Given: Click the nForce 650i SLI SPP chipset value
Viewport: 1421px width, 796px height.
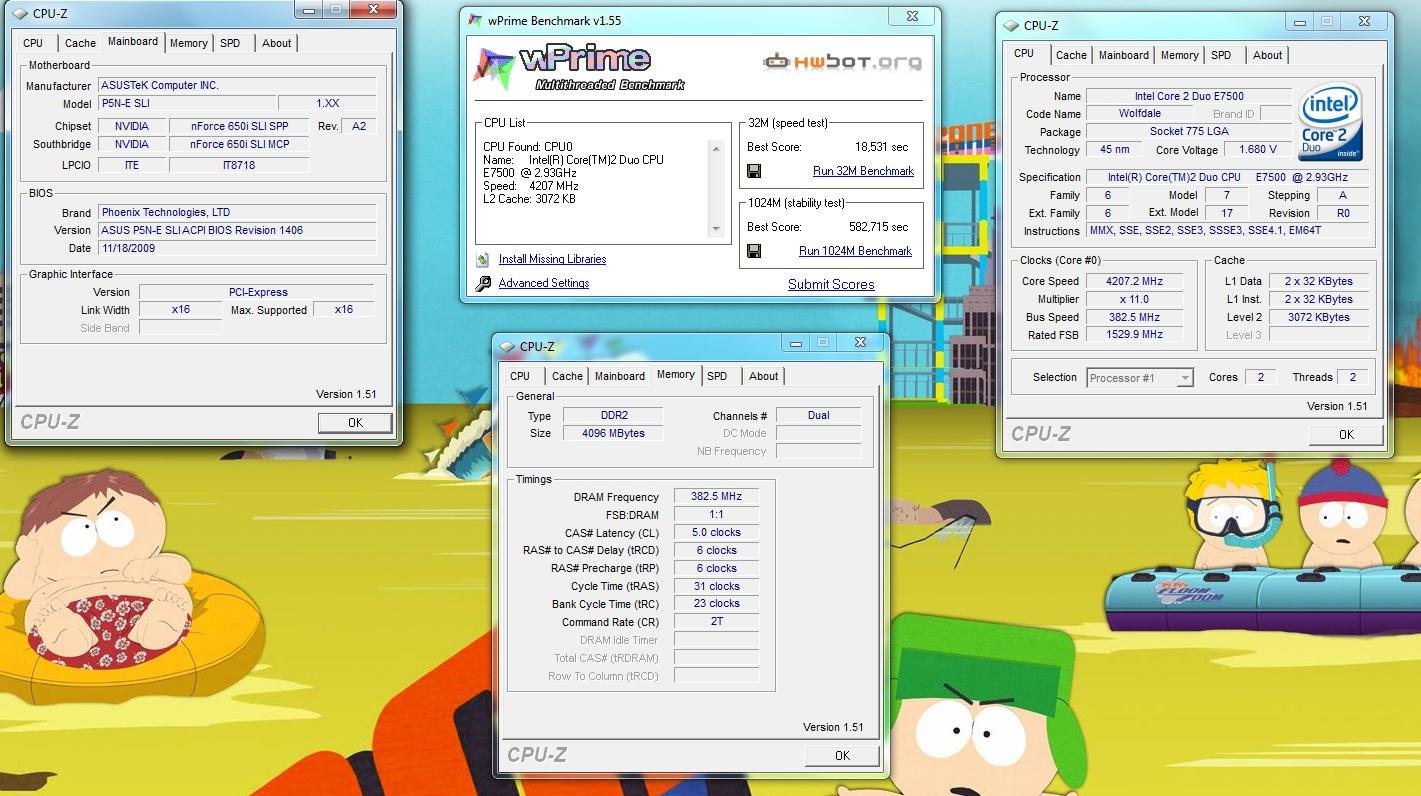Looking at the screenshot, I should click(237, 126).
